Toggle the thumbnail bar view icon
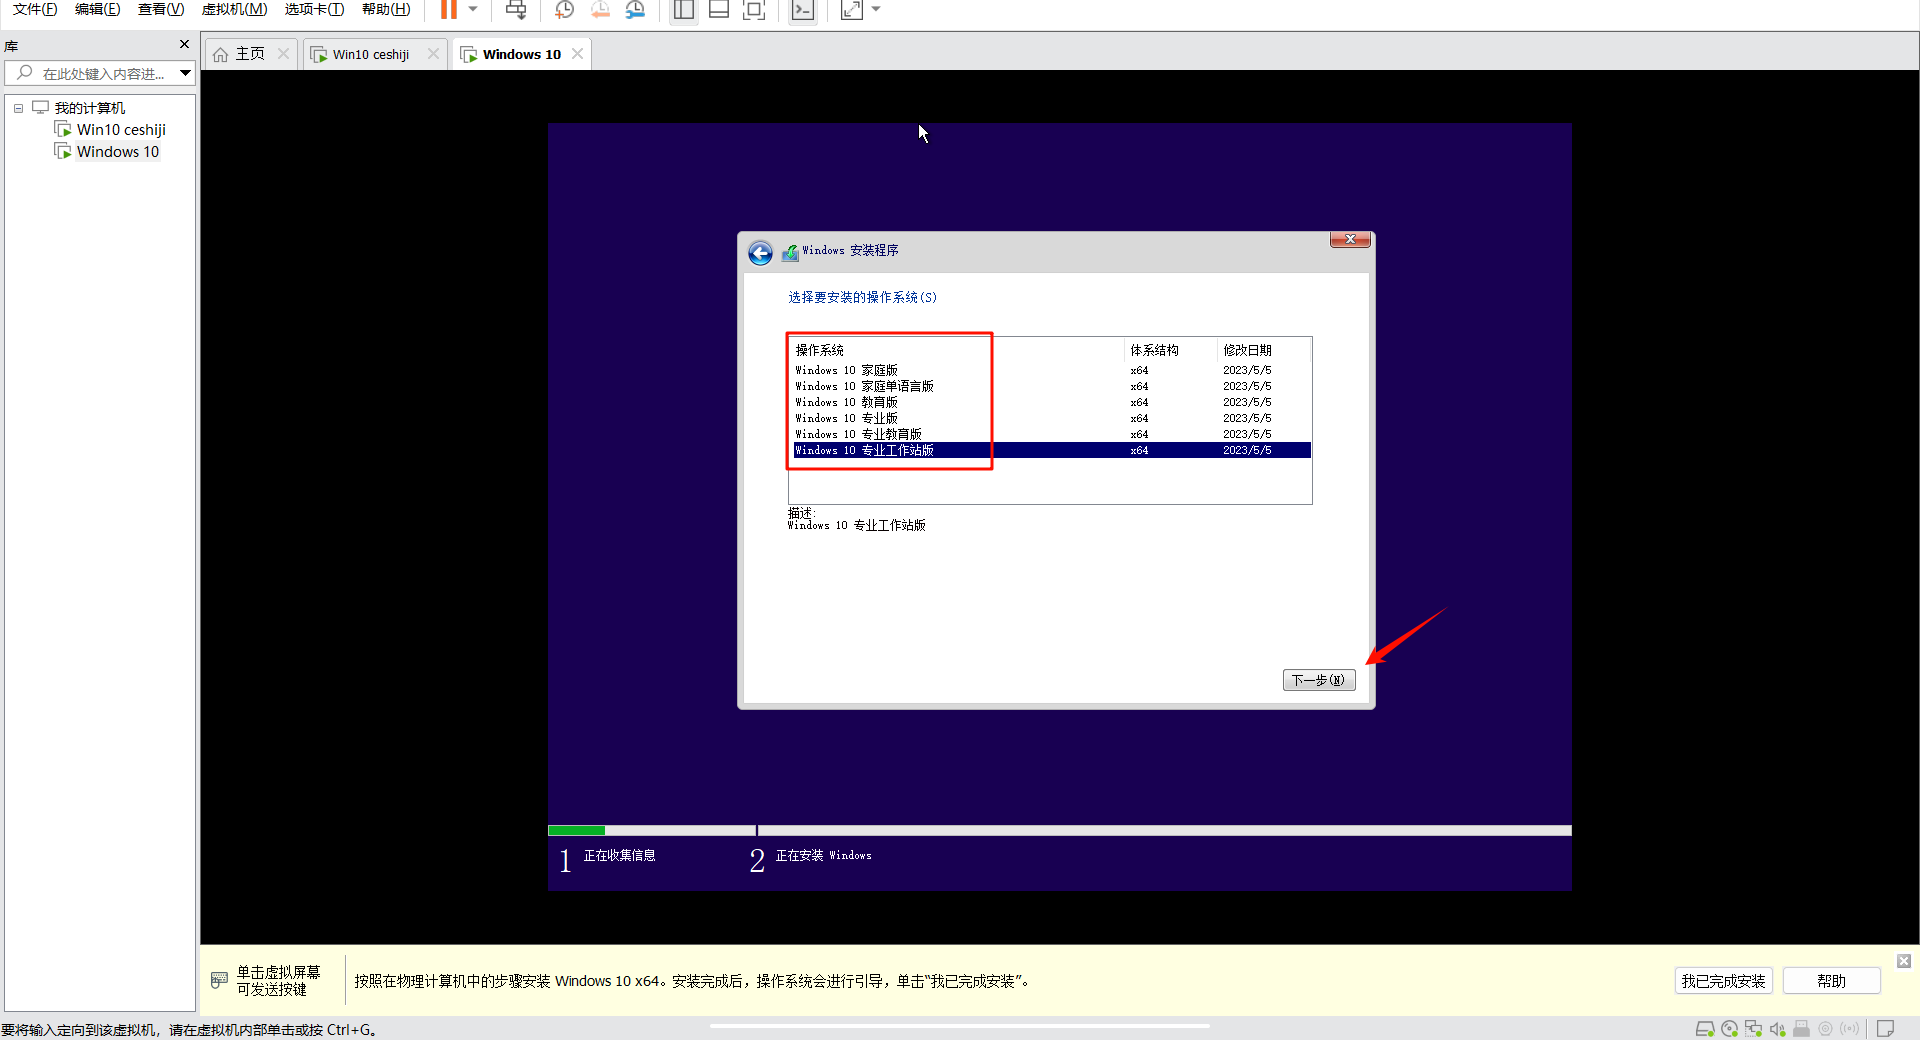 click(718, 10)
